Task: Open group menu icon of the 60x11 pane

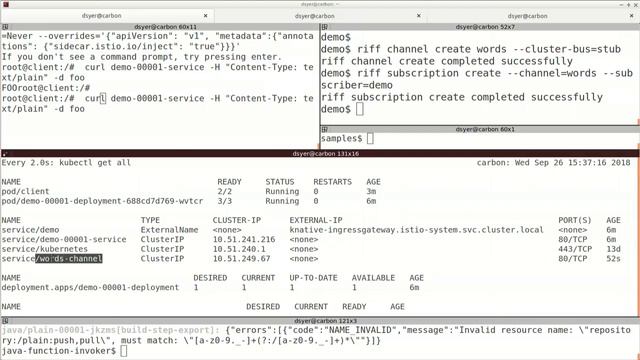Action: click(x=5, y=27)
